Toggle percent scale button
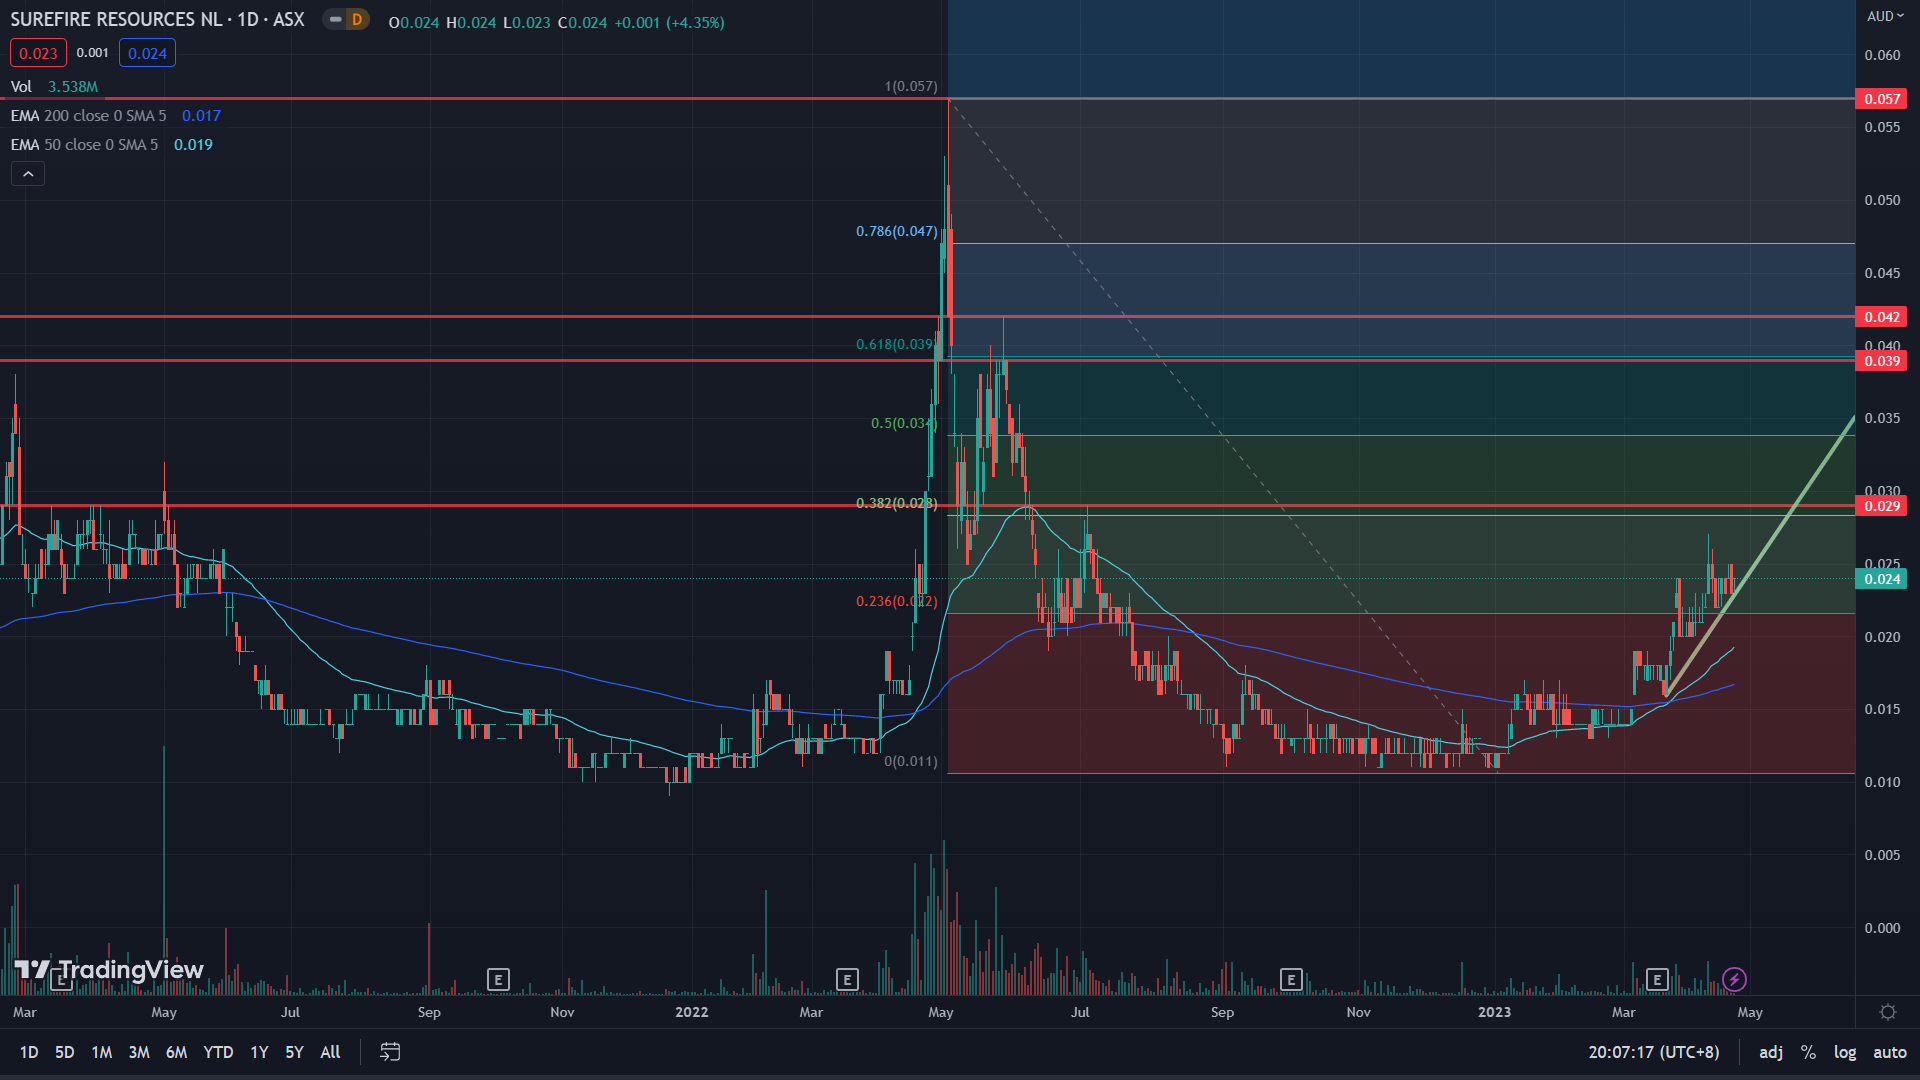This screenshot has height=1080, width=1920. click(x=1808, y=1052)
